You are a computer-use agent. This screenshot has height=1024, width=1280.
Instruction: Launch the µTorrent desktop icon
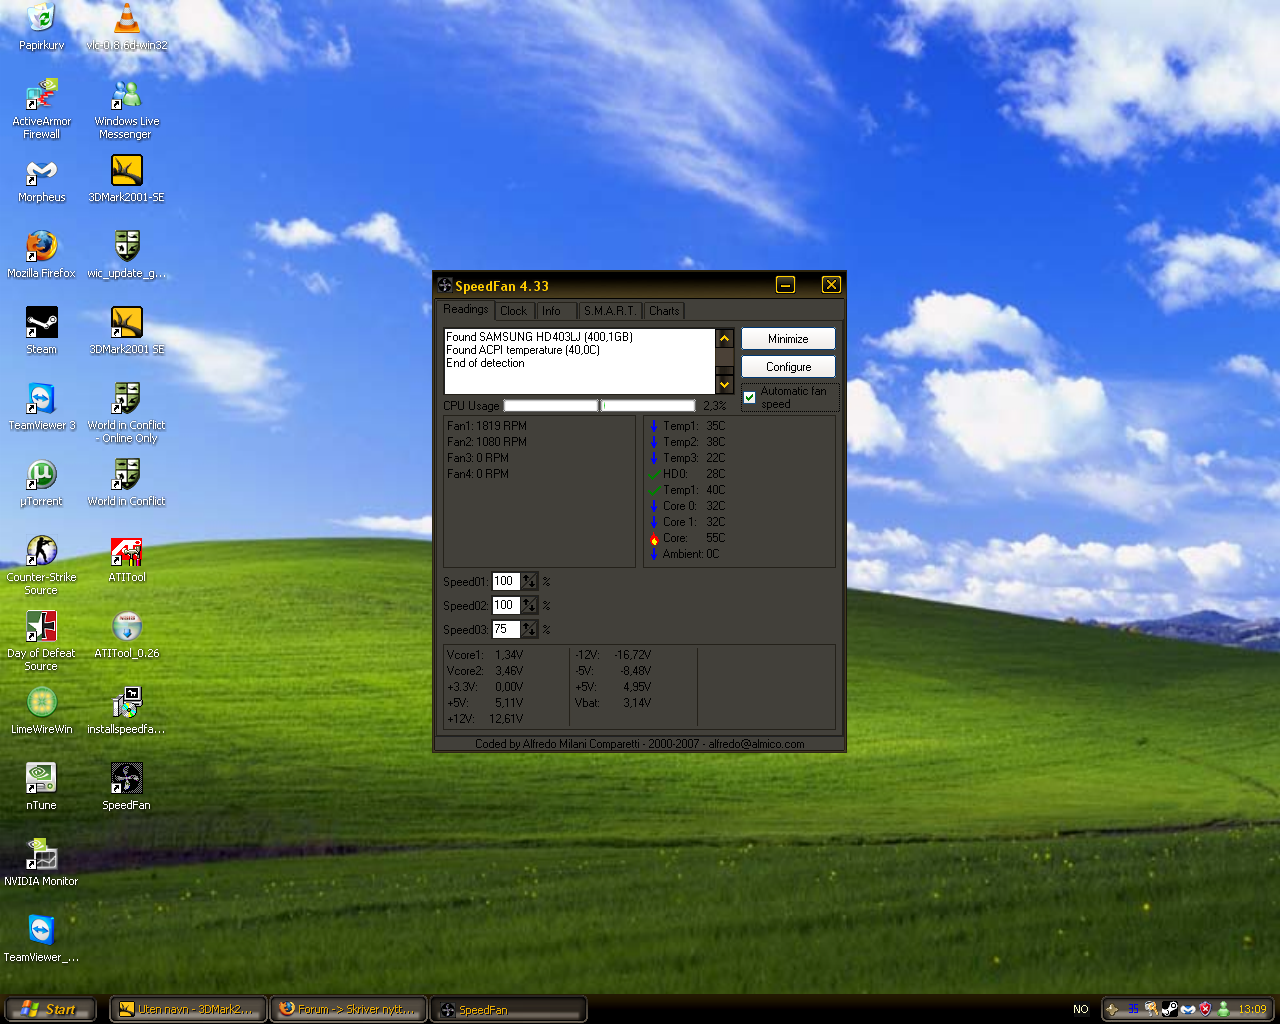(x=41, y=475)
